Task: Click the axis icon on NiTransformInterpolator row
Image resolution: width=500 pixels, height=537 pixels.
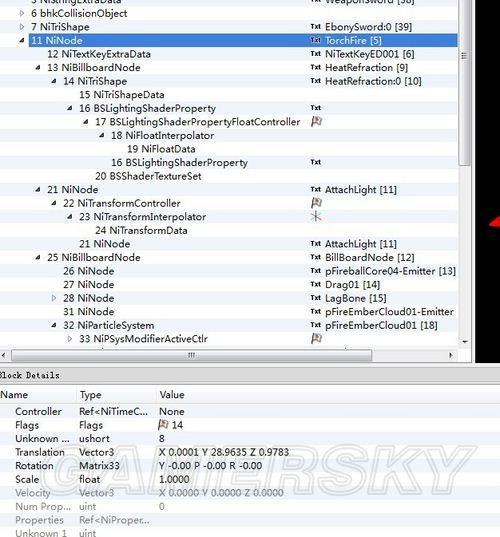Action: click(316, 216)
